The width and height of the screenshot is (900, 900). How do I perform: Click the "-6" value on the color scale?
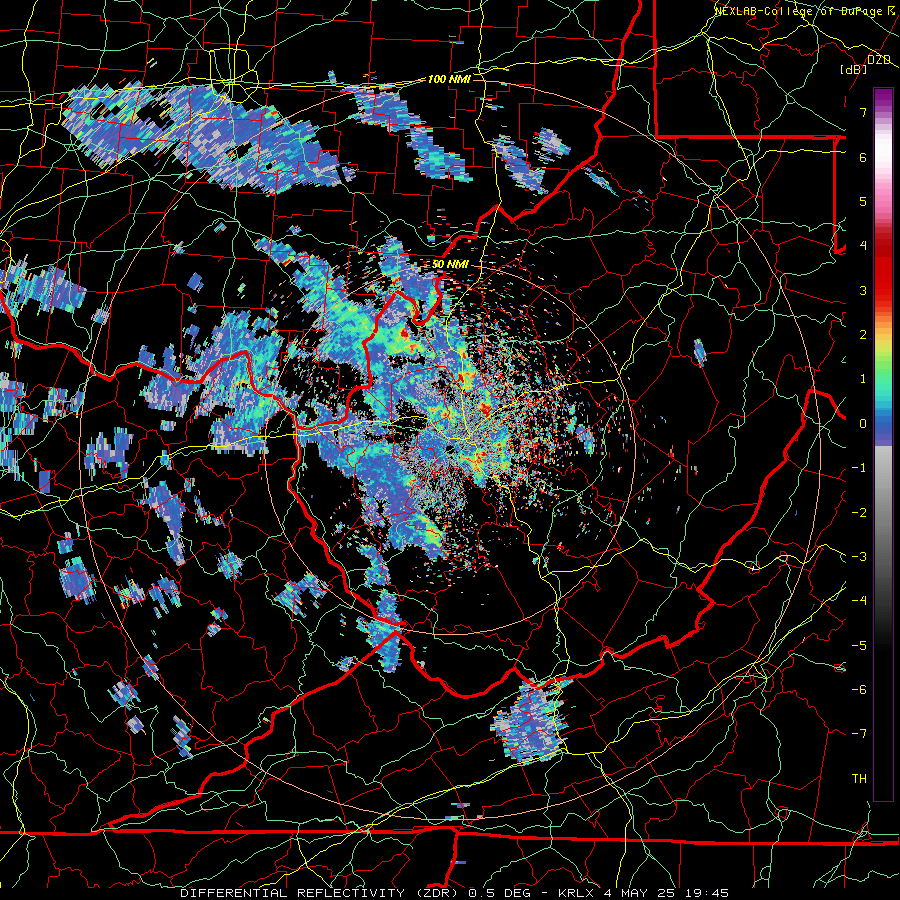859,690
